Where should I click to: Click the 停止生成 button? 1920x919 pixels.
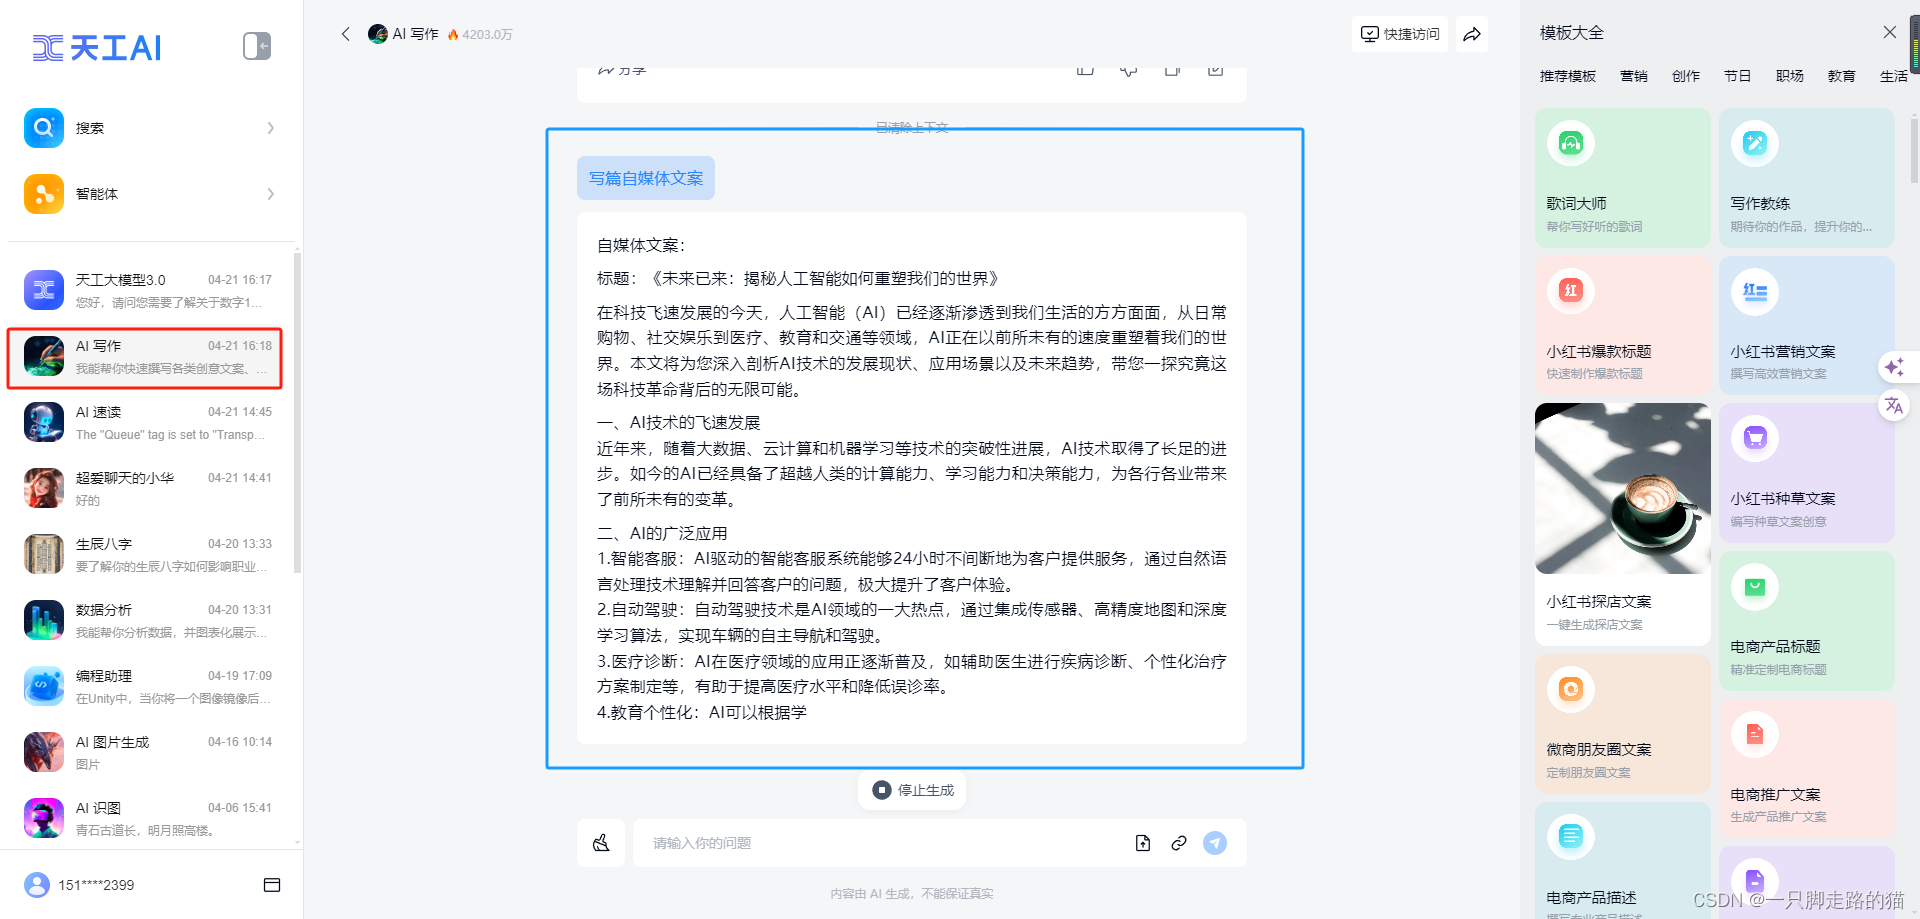coord(912,790)
